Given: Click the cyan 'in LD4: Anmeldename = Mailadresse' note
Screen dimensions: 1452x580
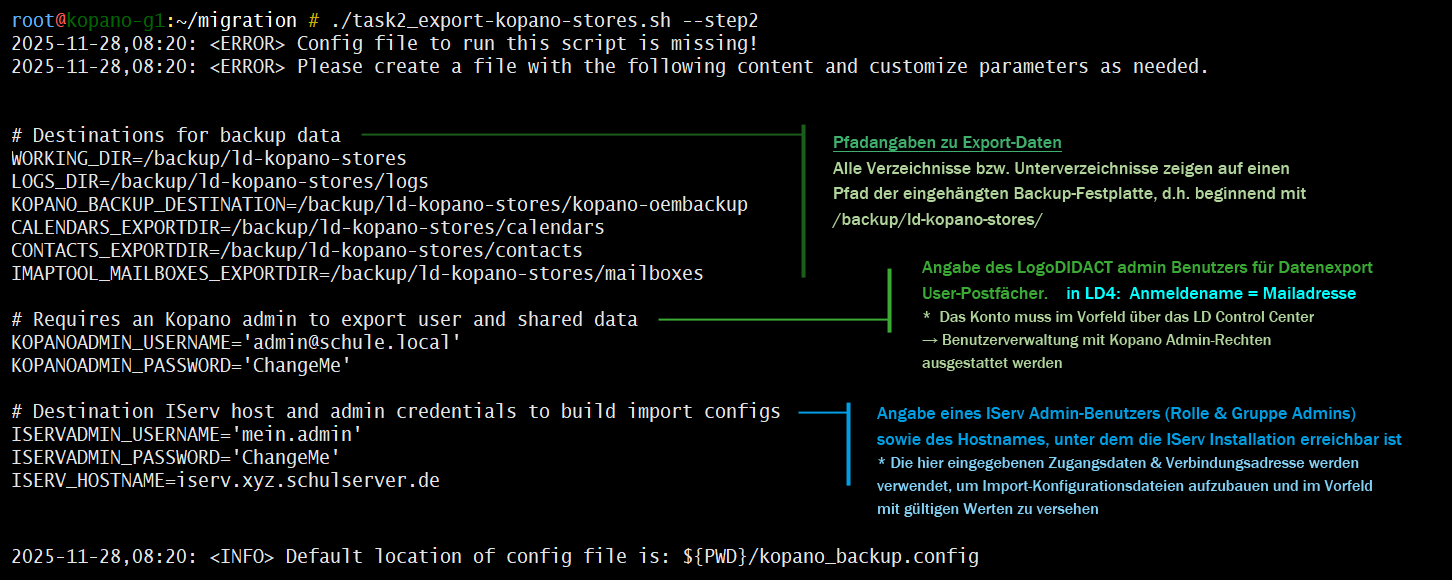Looking at the screenshot, I should coord(1211,294).
